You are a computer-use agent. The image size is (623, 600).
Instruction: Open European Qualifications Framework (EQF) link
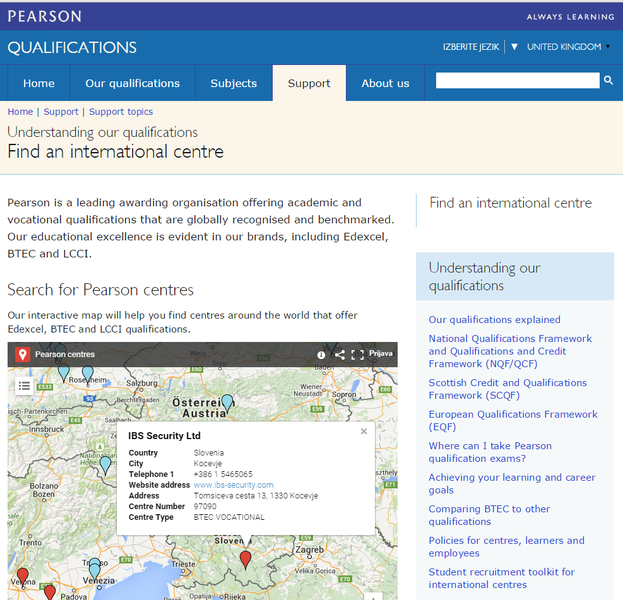click(x=513, y=420)
